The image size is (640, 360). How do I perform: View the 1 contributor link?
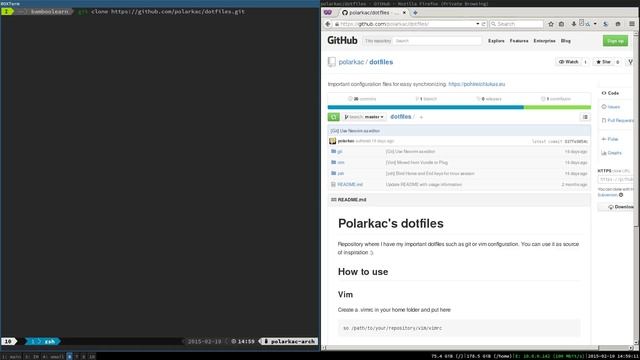[556, 99]
